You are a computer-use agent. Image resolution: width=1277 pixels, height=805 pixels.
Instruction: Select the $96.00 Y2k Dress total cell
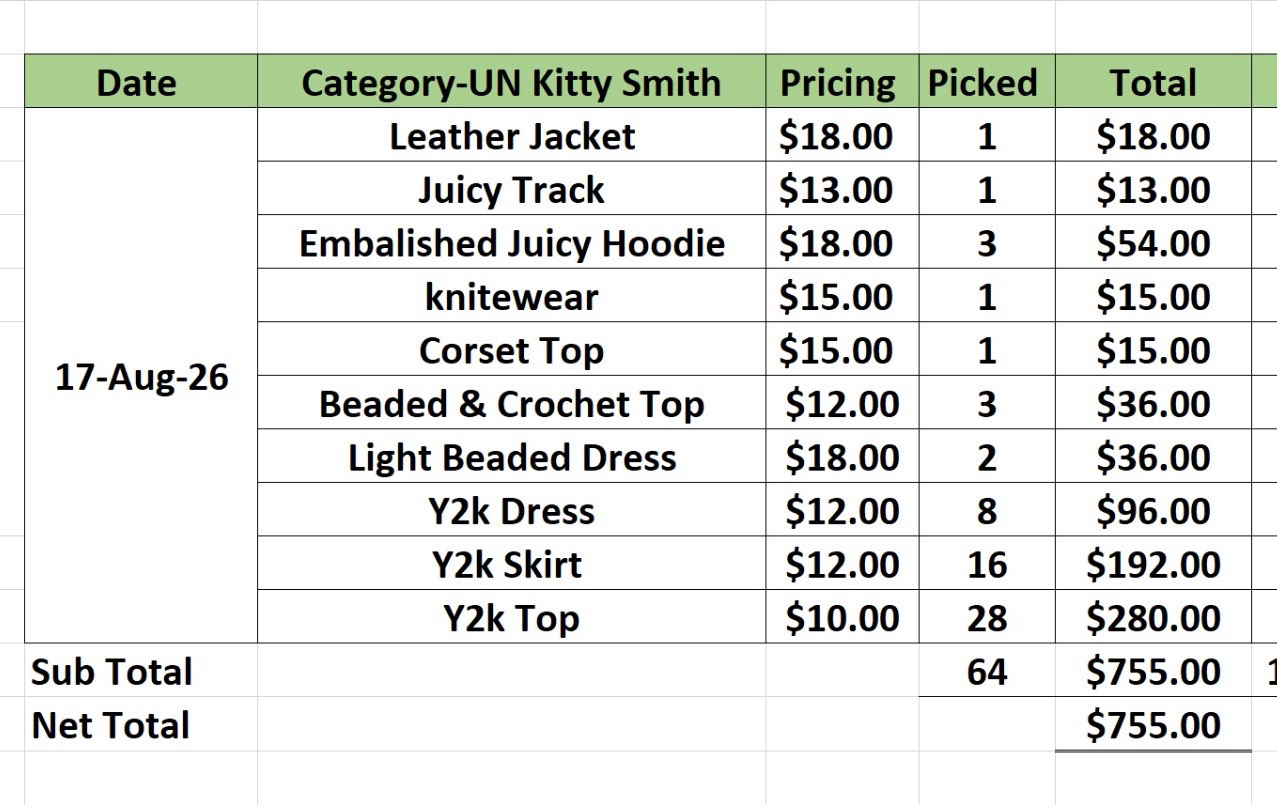(1153, 510)
